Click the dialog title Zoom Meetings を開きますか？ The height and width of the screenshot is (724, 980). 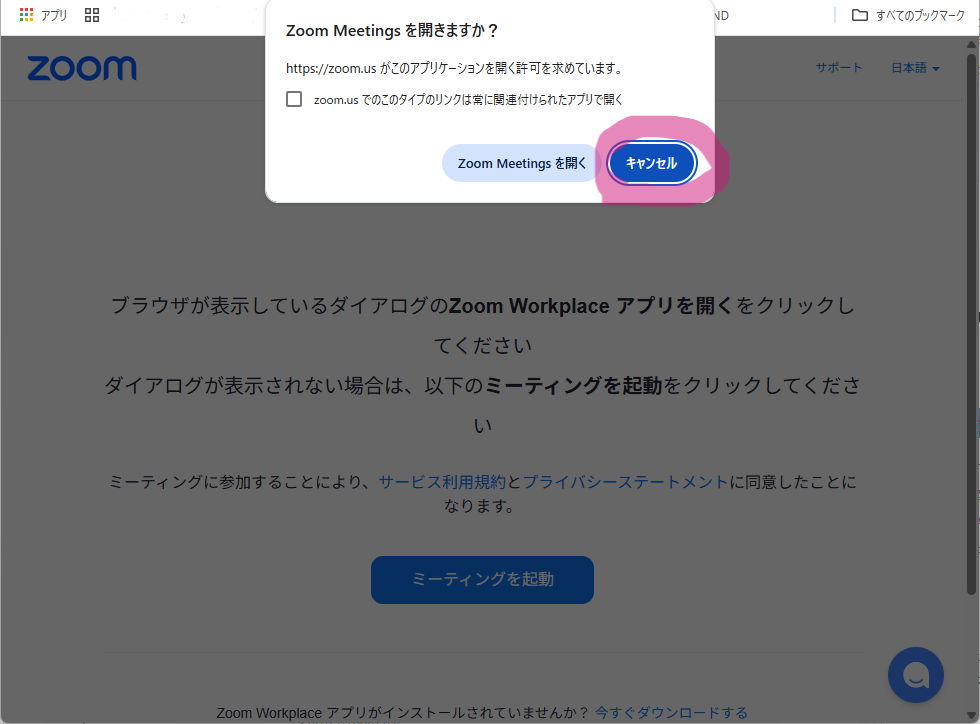[x=392, y=31]
